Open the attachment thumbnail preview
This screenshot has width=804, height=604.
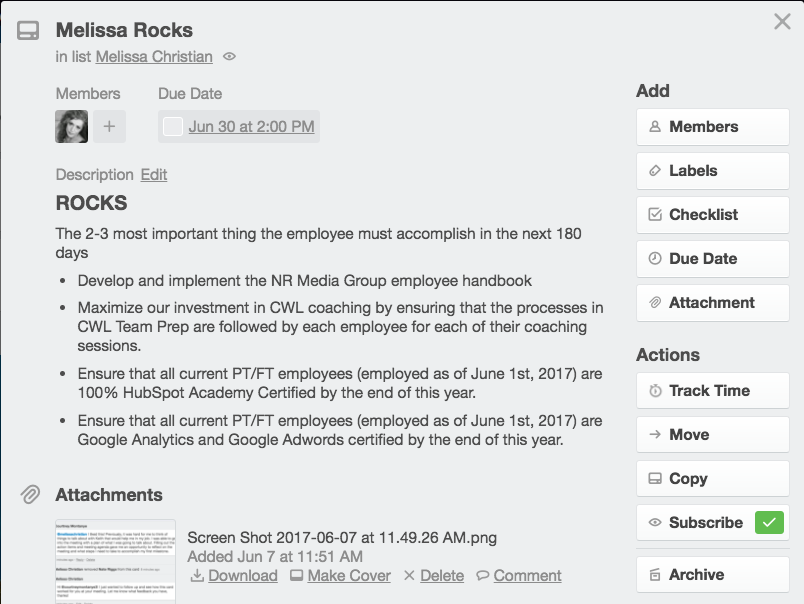(x=114, y=558)
